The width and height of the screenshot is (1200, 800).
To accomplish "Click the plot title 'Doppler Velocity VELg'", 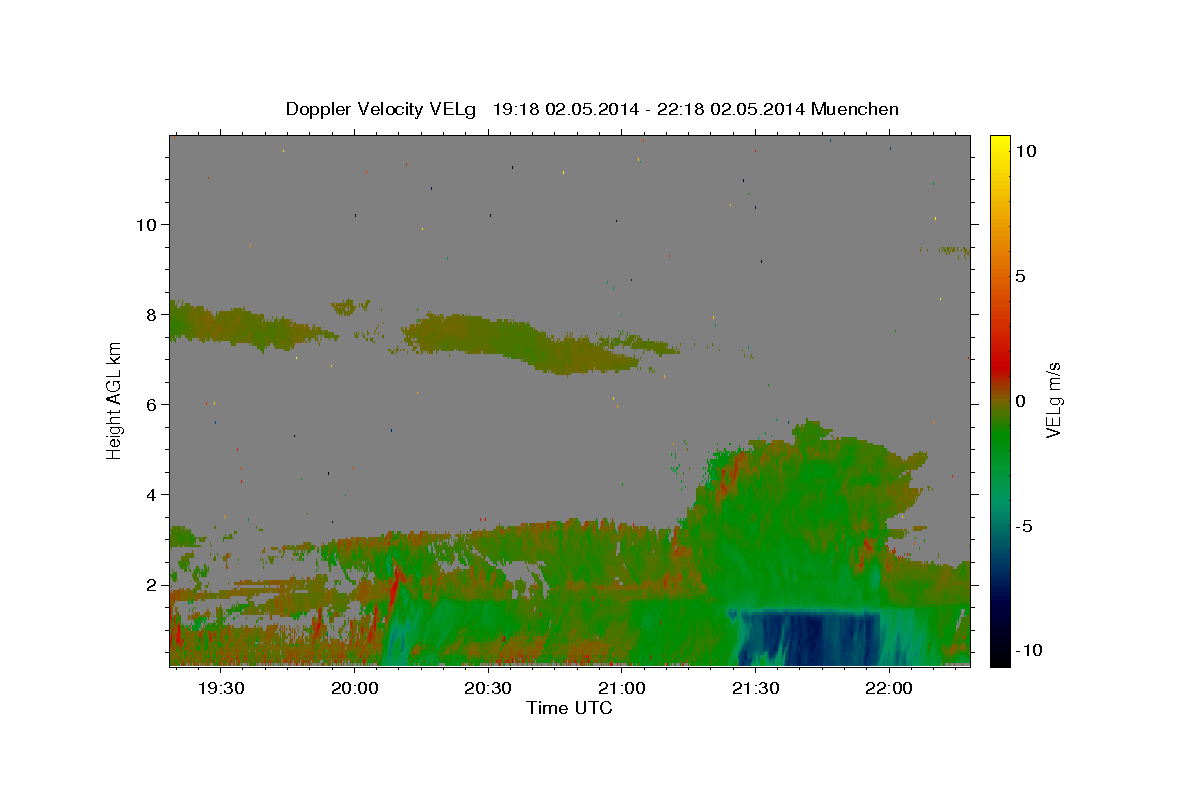I will 382,109.
